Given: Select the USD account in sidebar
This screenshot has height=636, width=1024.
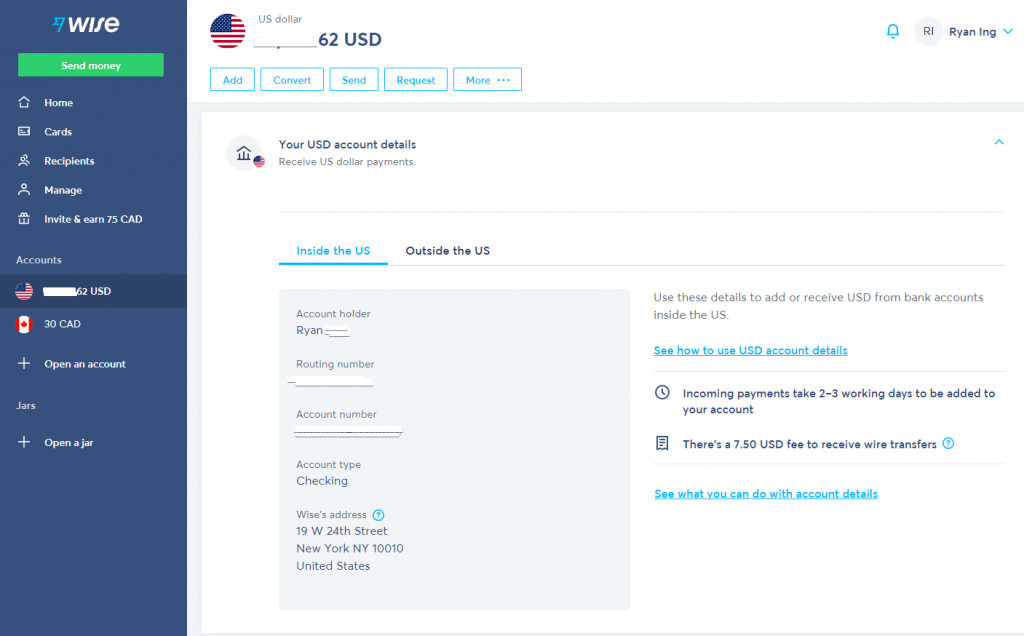Looking at the screenshot, I should pyautogui.click(x=93, y=291).
